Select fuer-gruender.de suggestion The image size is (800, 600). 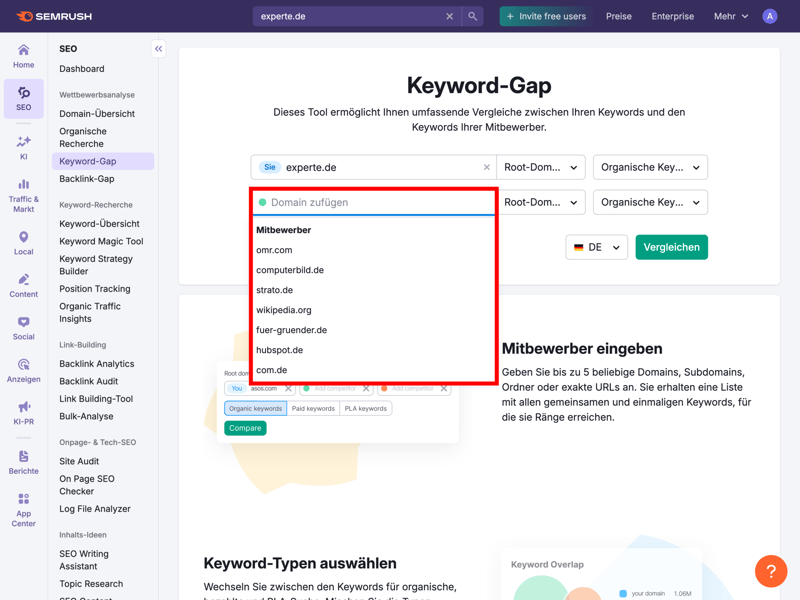[x=373, y=330]
